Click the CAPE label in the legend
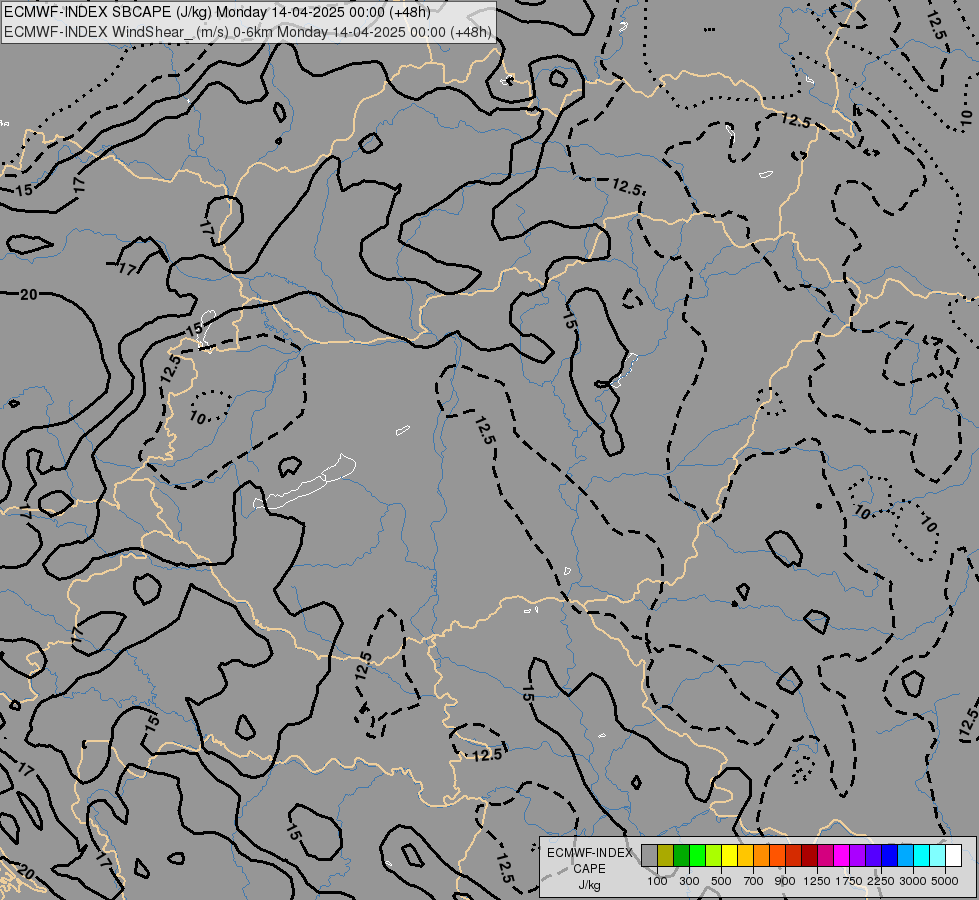The width and height of the screenshot is (979, 900). click(x=589, y=869)
